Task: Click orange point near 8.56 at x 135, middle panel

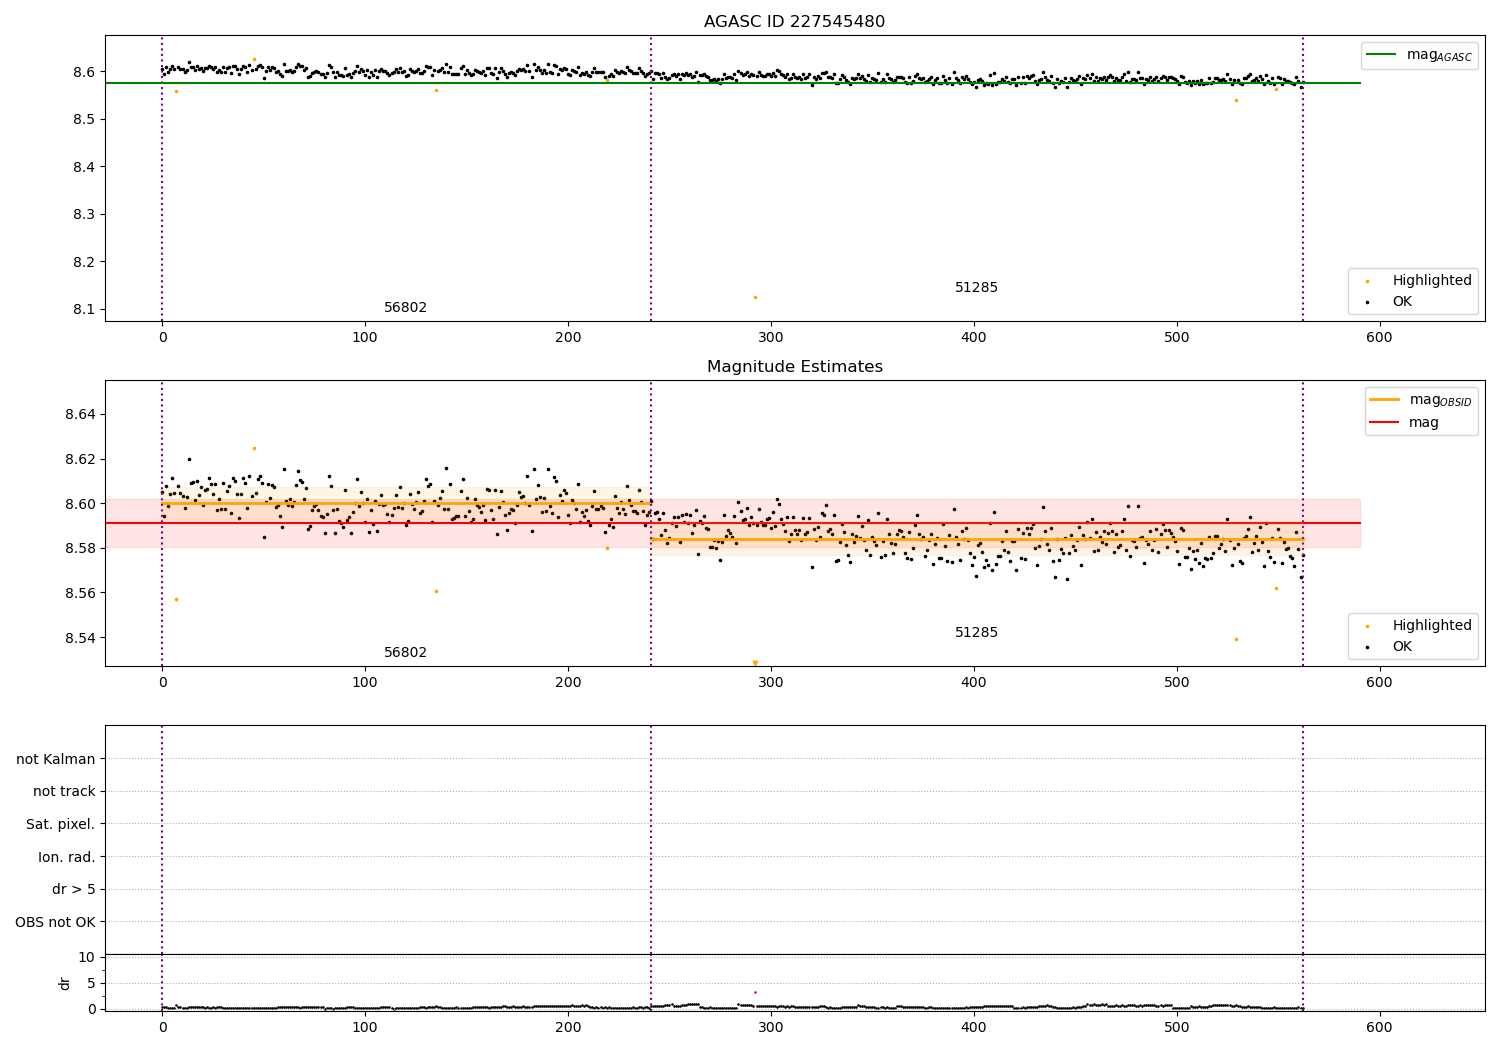Action: click(436, 591)
